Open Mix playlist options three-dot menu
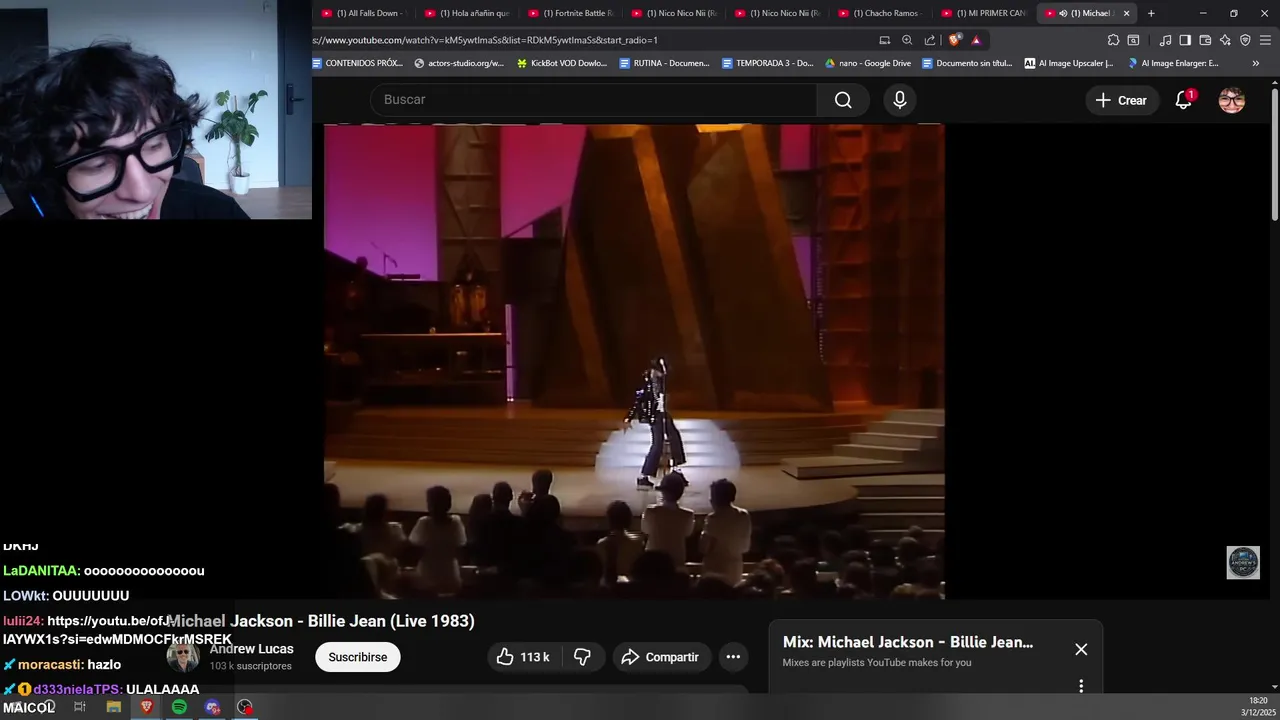This screenshot has height=720, width=1280. pyautogui.click(x=1081, y=686)
